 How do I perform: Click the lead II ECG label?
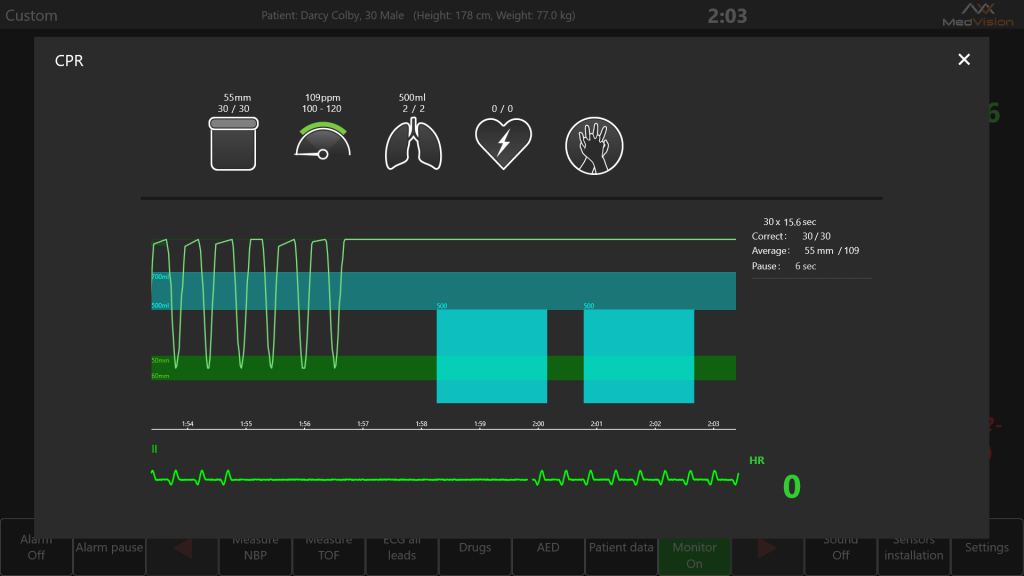pos(154,449)
